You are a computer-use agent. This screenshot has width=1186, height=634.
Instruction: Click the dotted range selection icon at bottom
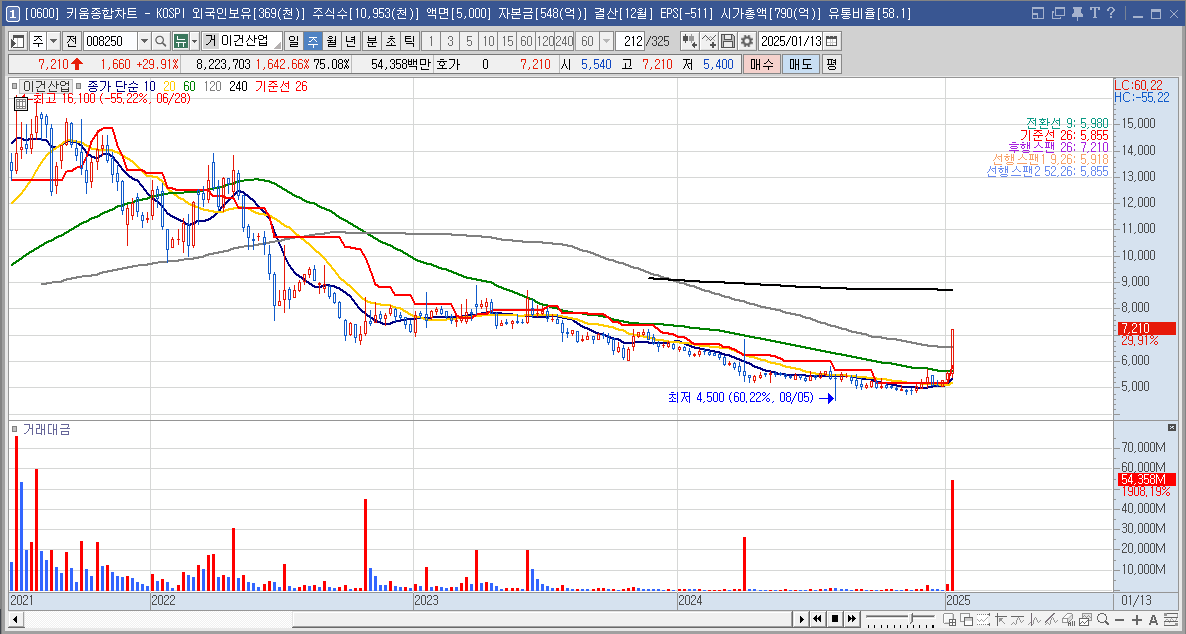(x=983, y=619)
